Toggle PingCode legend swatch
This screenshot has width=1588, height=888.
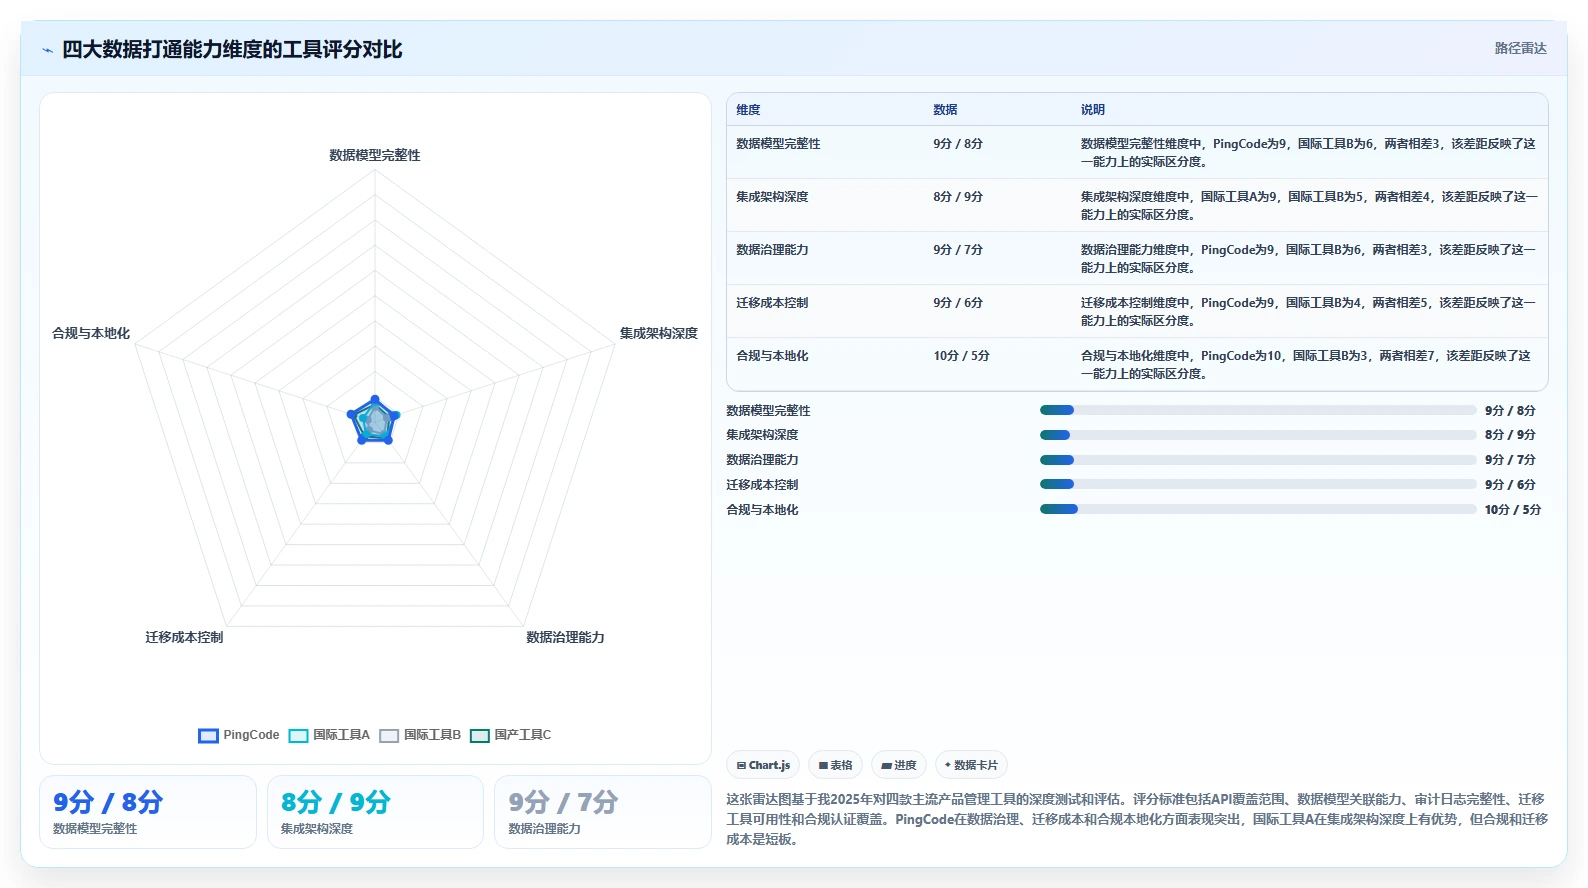coord(208,736)
